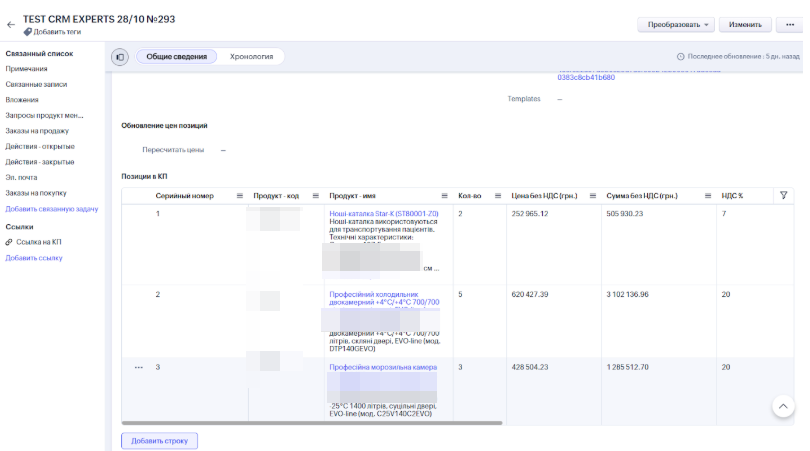Screen dimensions: 810x451
Task: Open Действия - открытые in sidebar
Action: (x=40, y=146)
